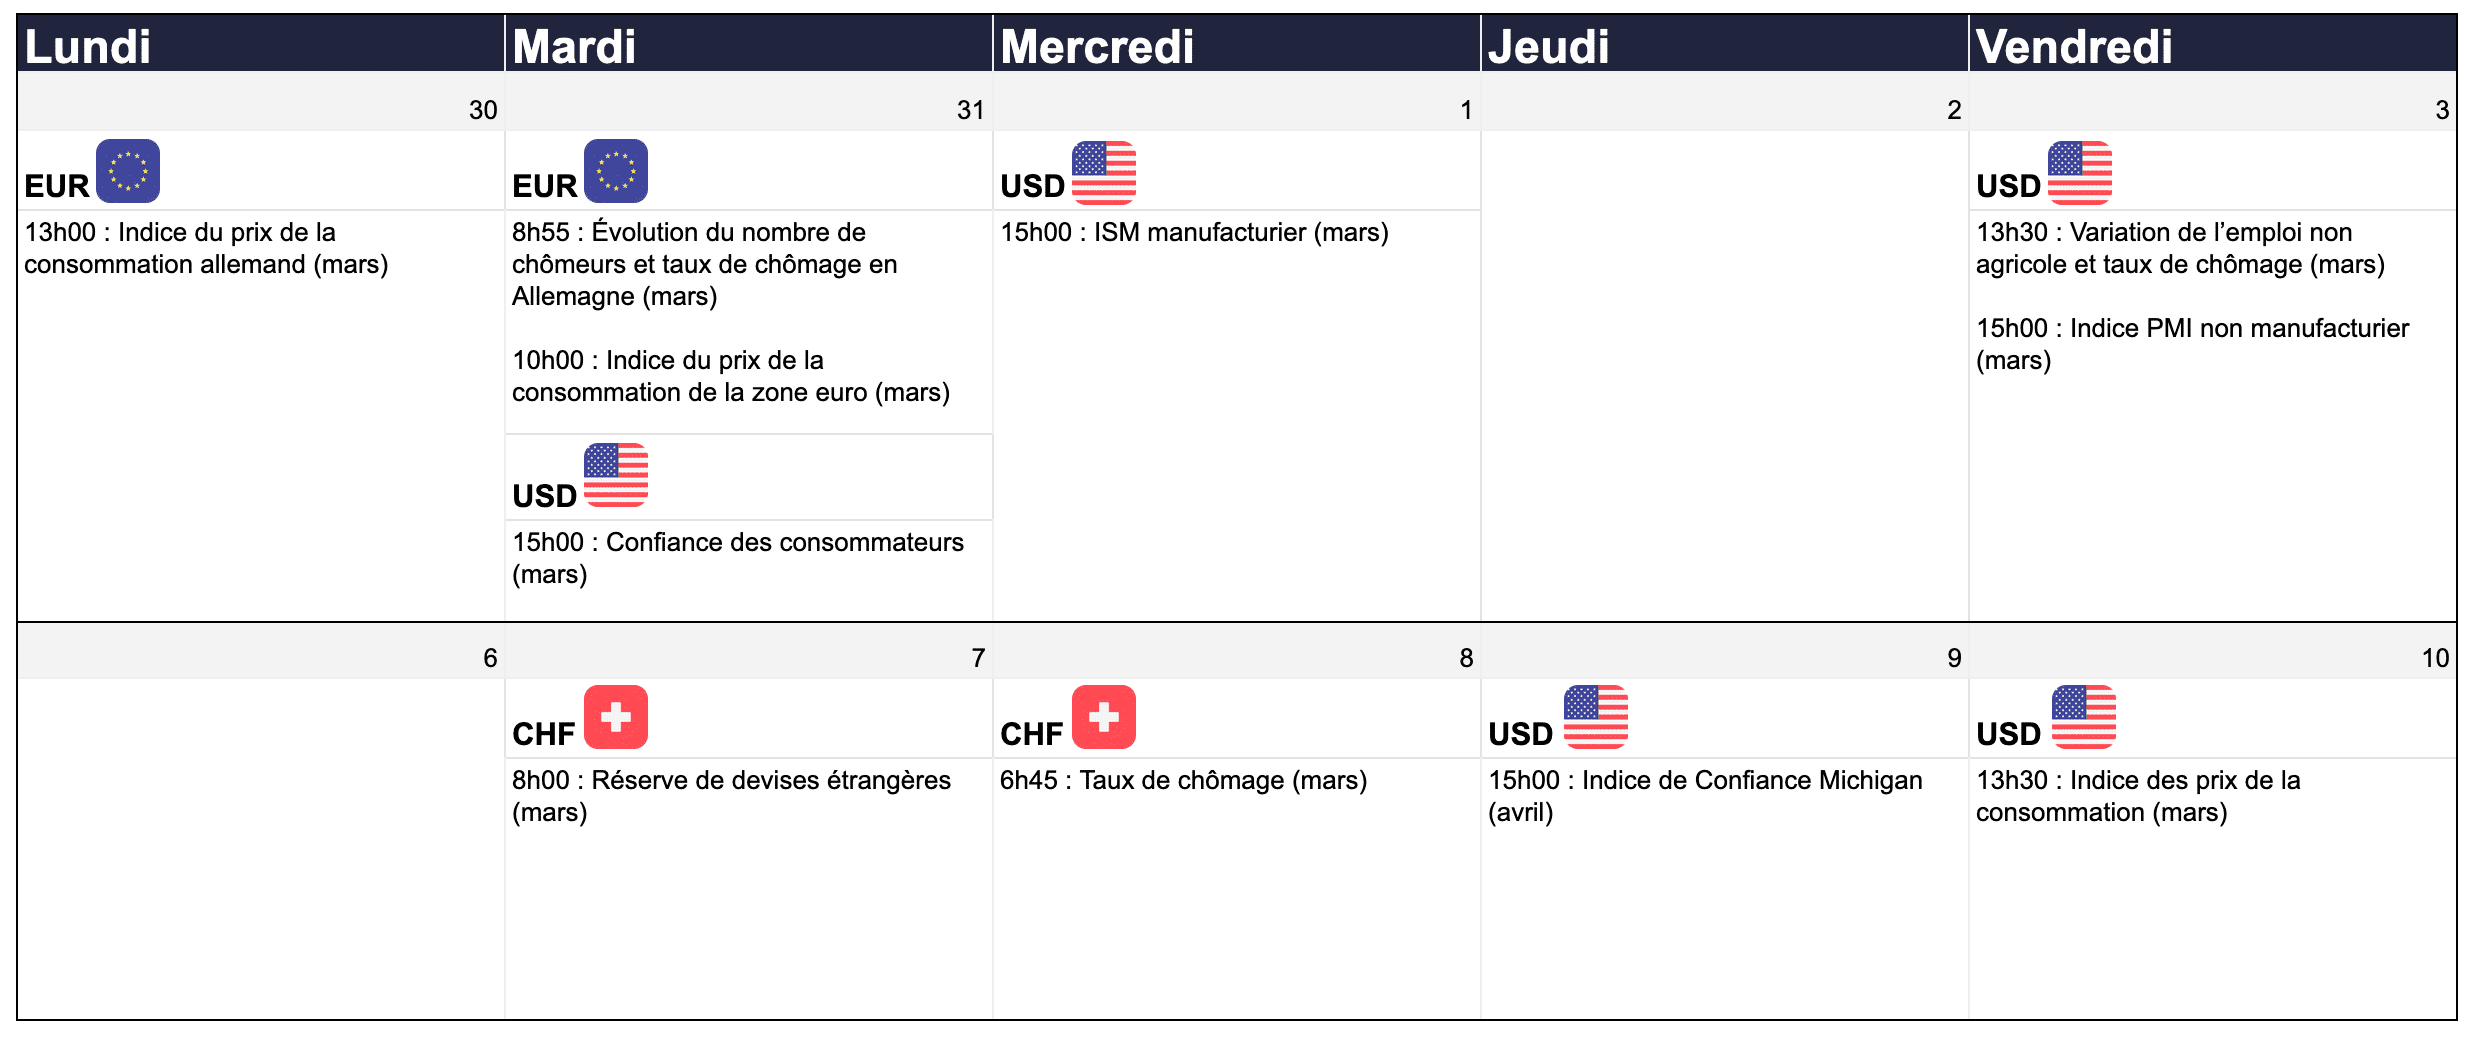This screenshot has height=1038, width=2474.
Task: Open the Confiance des consommateurs (mars) event
Action: 738,558
